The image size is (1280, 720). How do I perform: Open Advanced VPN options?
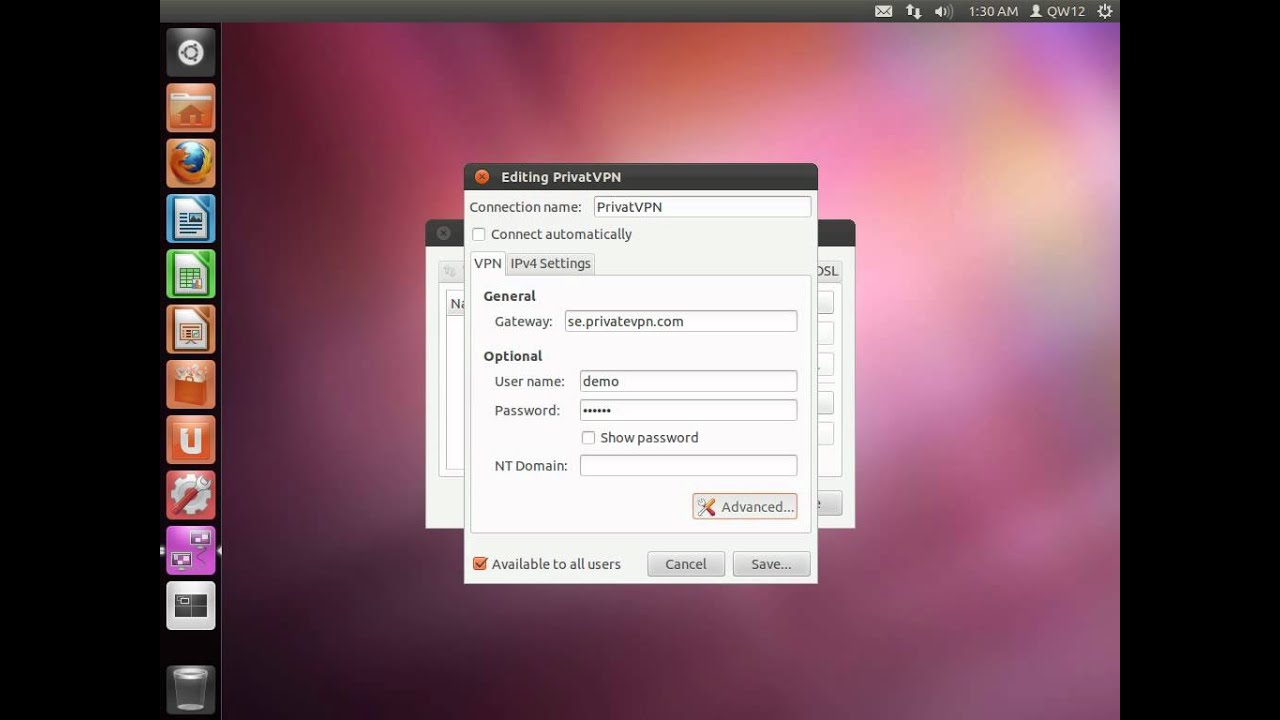coord(744,507)
